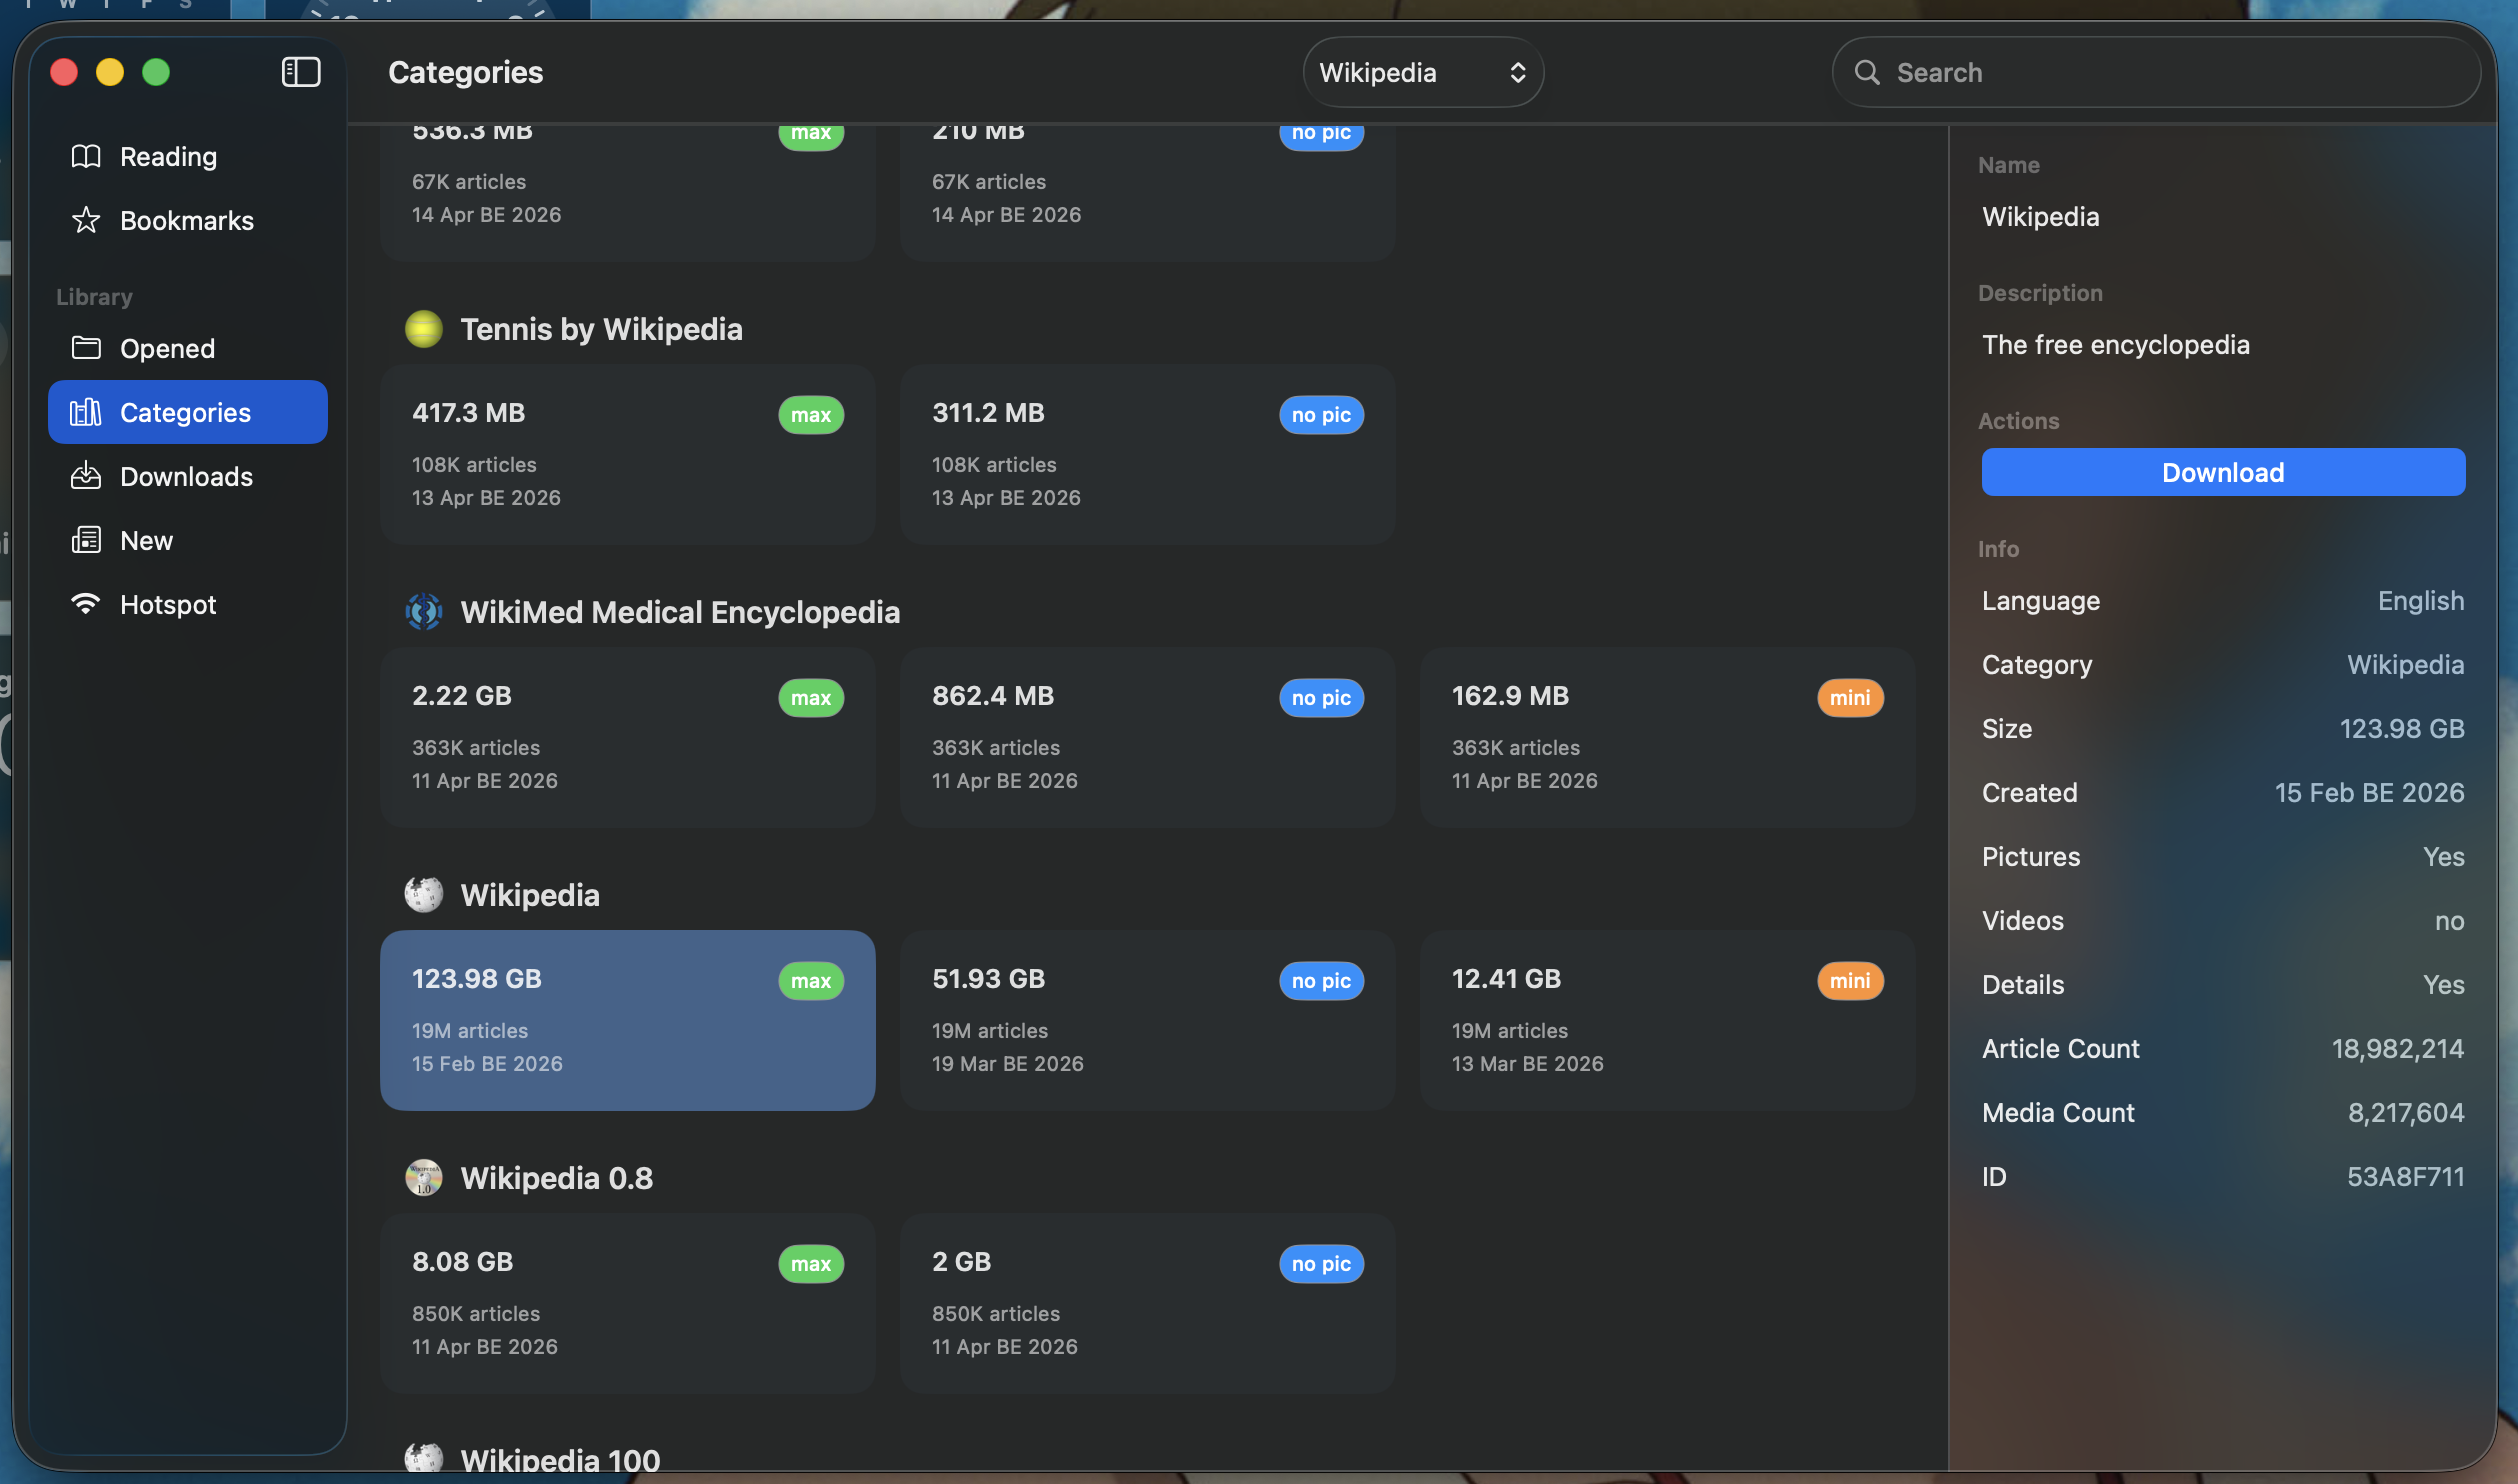Click mini badge on 162.9 MB card
Viewport: 2518px width, 1484px height.
(1850, 698)
